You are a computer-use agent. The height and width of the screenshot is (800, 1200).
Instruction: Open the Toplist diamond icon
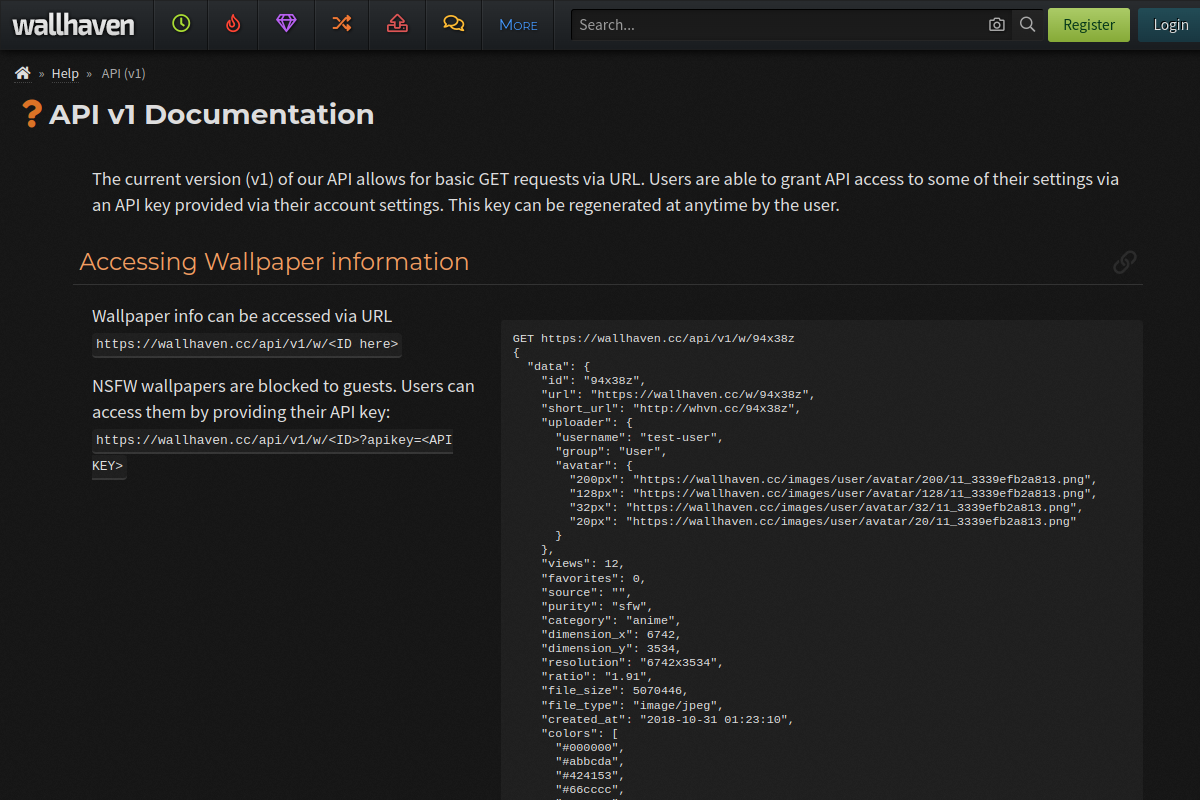[x=286, y=24]
